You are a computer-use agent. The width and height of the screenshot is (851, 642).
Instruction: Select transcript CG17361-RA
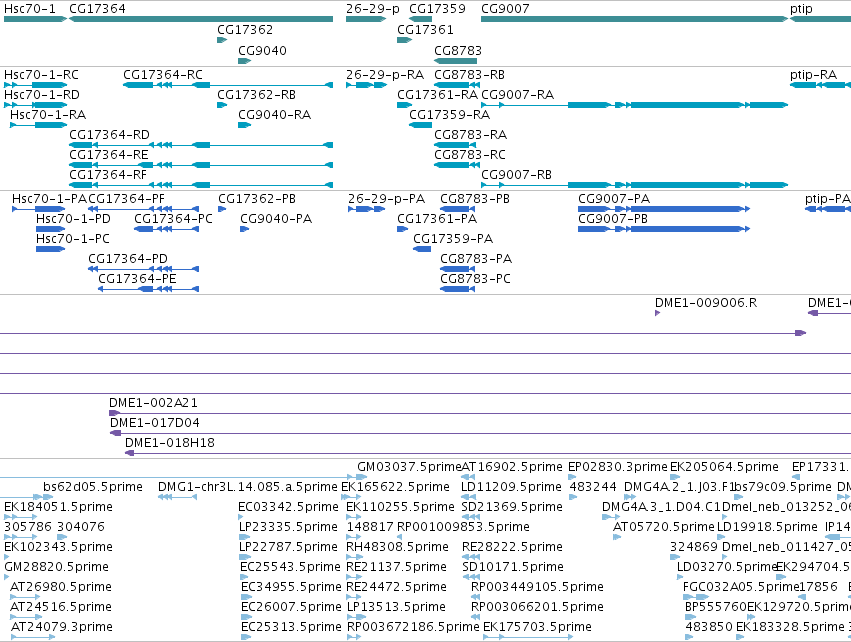pyautogui.click(x=405, y=105)
